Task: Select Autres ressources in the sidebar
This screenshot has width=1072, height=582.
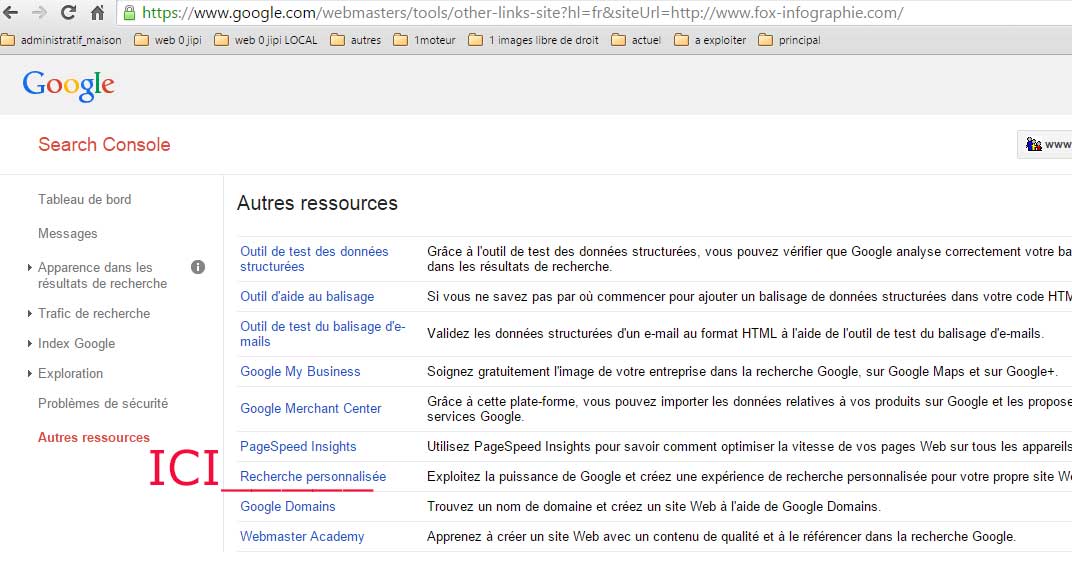Action: click(x=94, y=438)
